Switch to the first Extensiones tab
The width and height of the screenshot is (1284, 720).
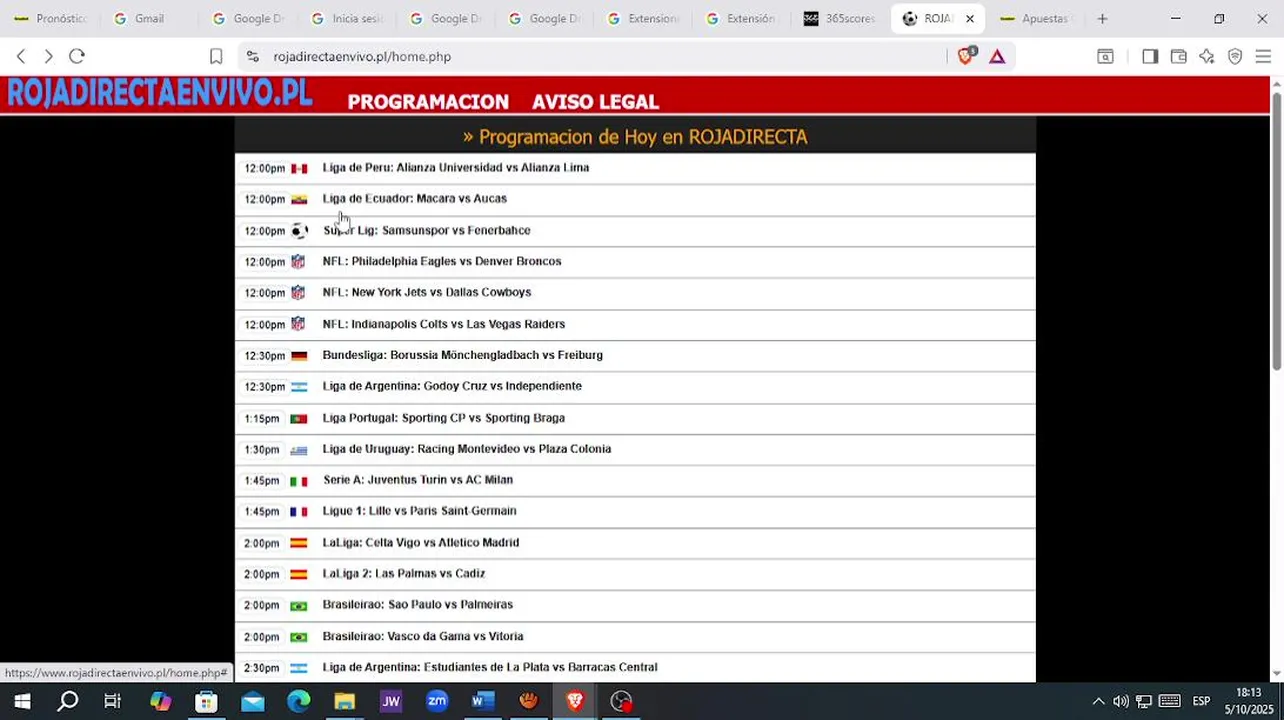pos(643,18)
